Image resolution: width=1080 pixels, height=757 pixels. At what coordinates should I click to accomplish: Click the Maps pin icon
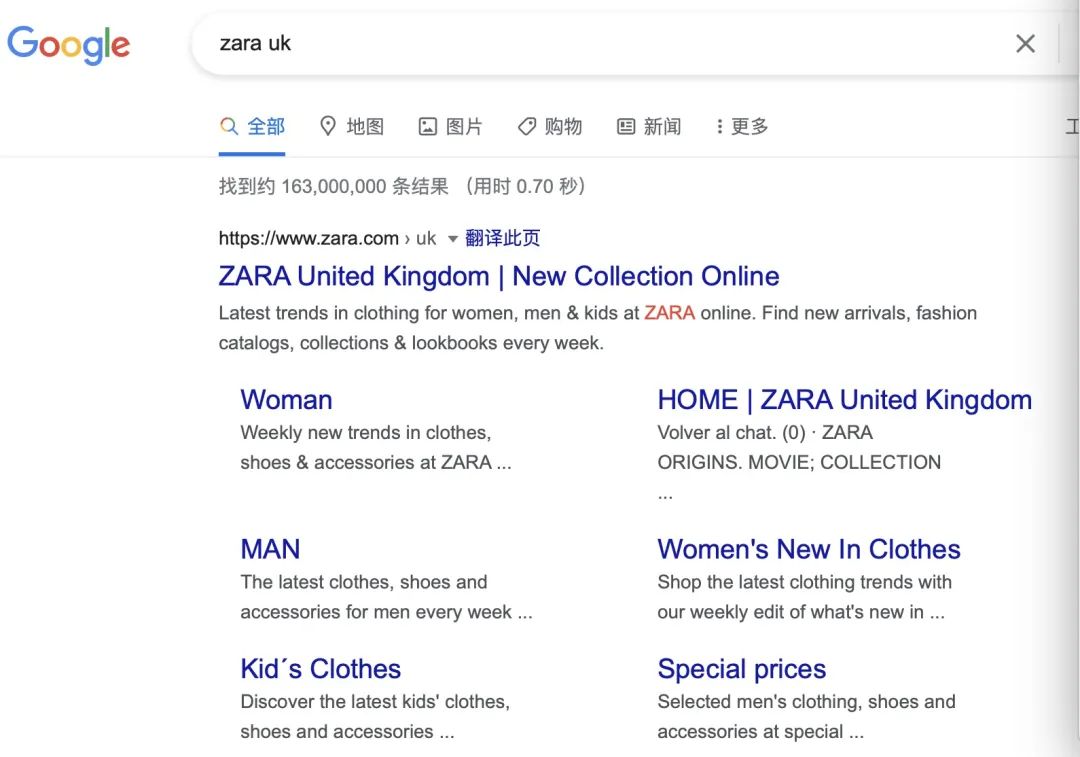(x=327, y=126)
